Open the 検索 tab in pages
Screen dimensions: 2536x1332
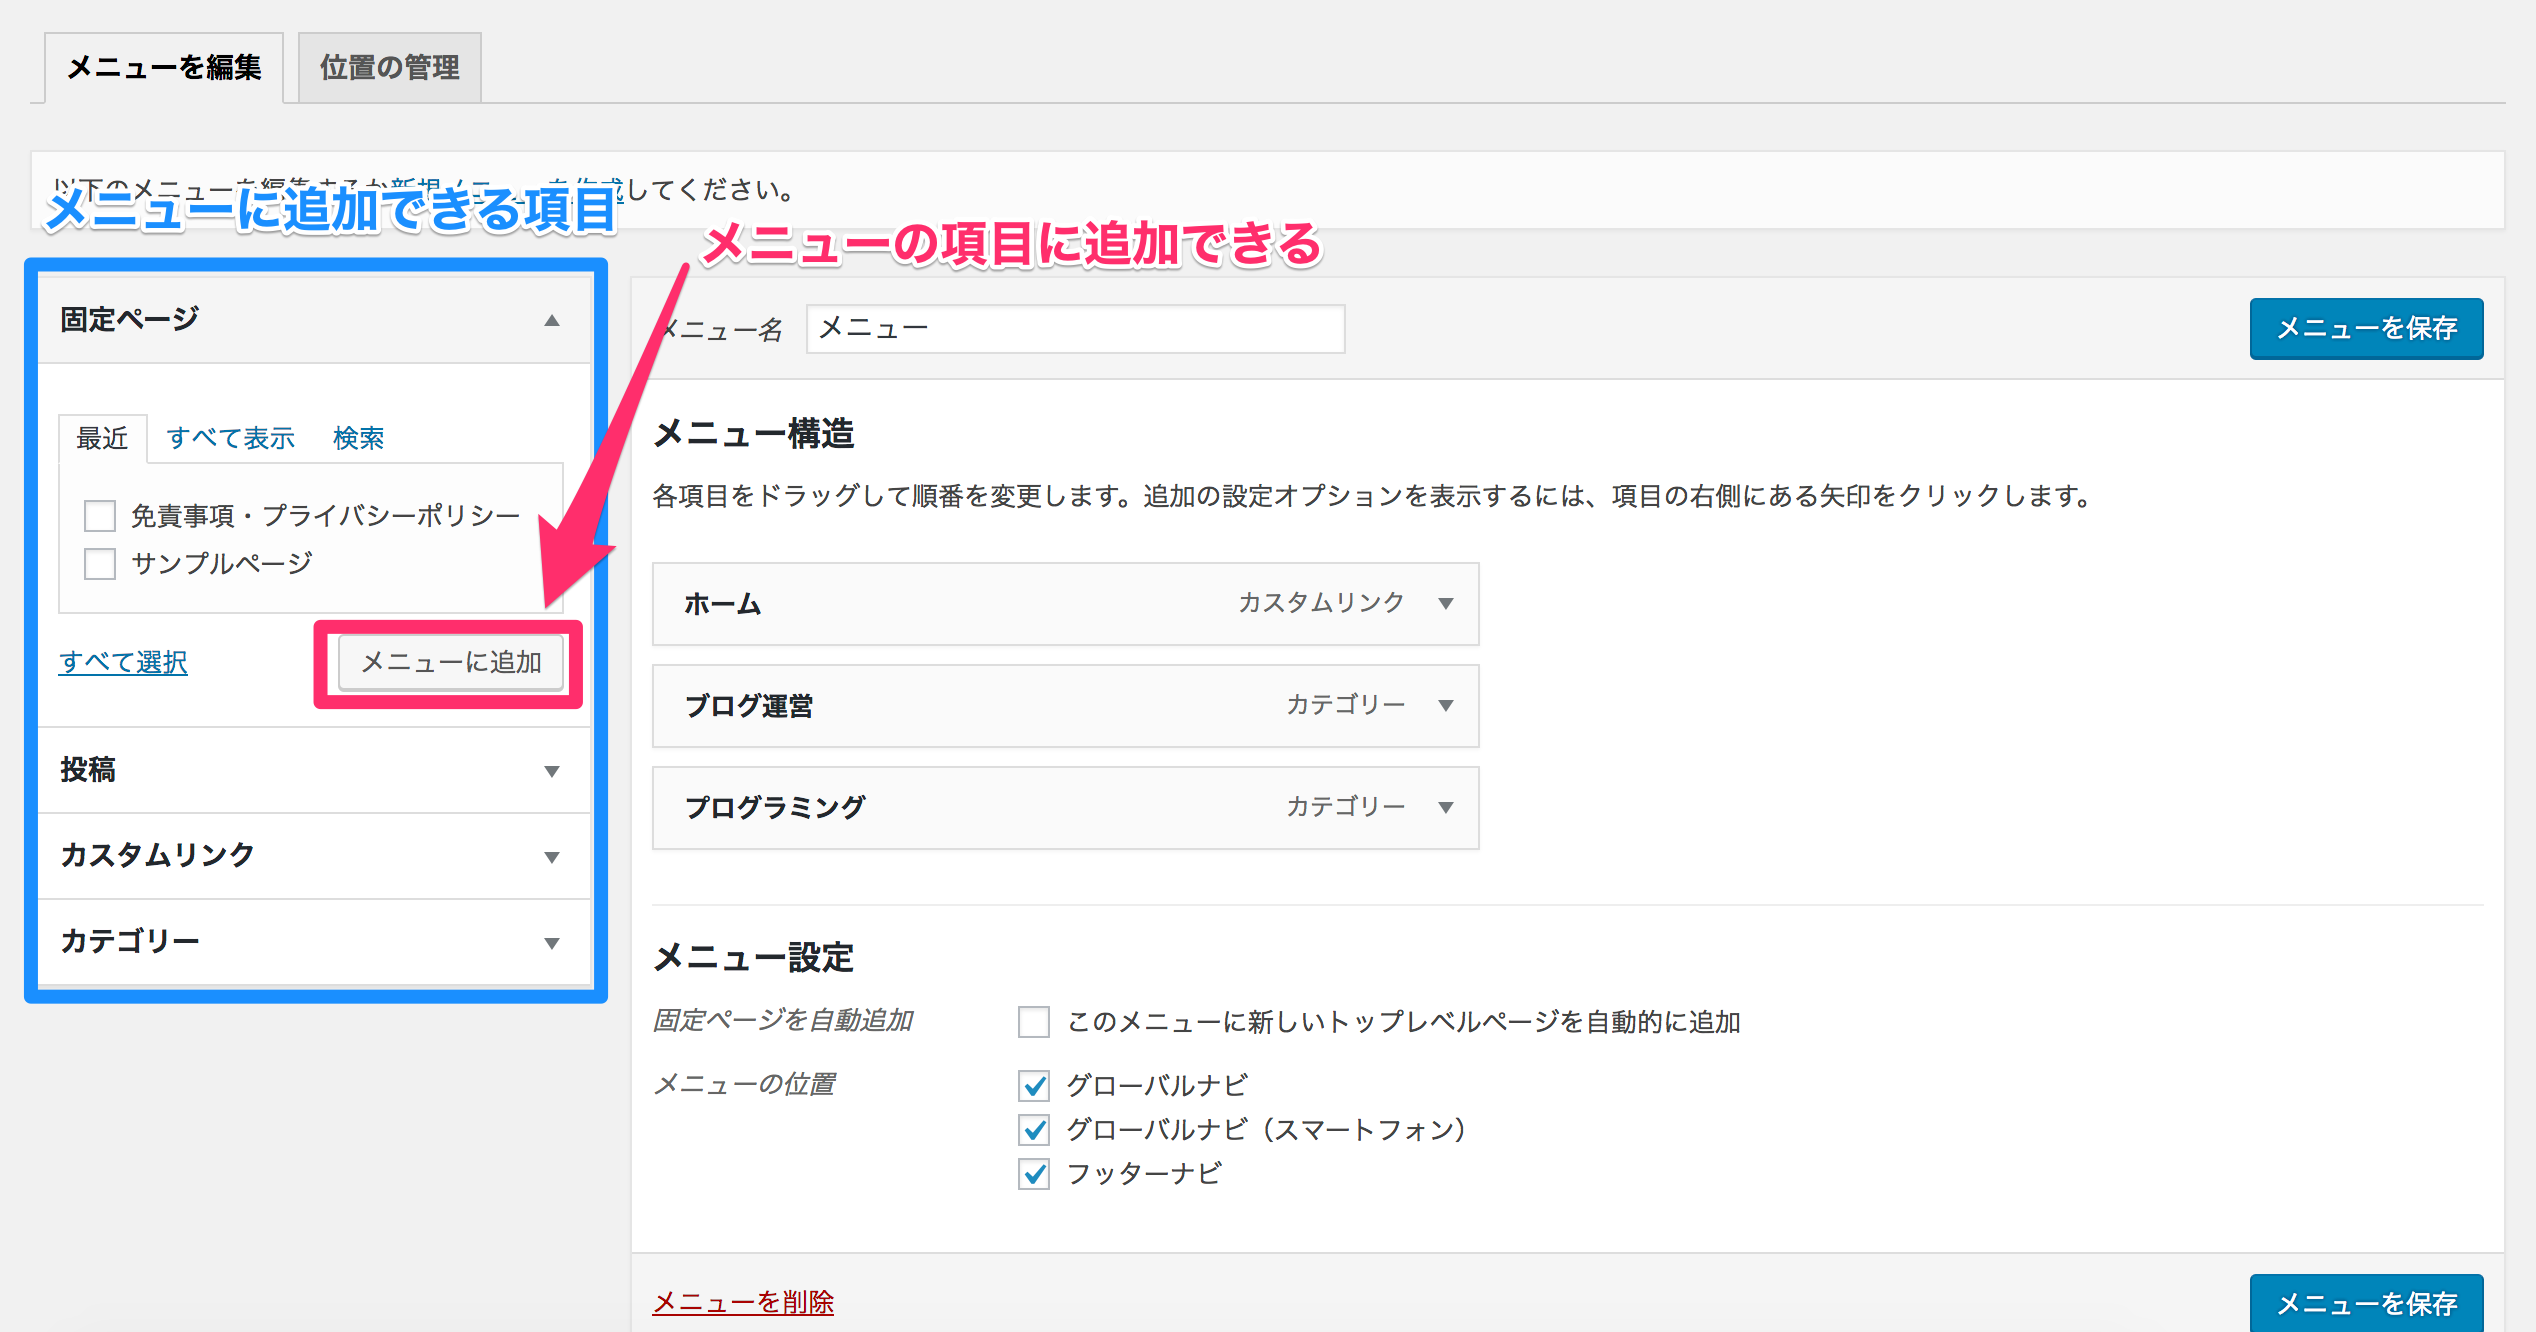[x=358, y=438]
